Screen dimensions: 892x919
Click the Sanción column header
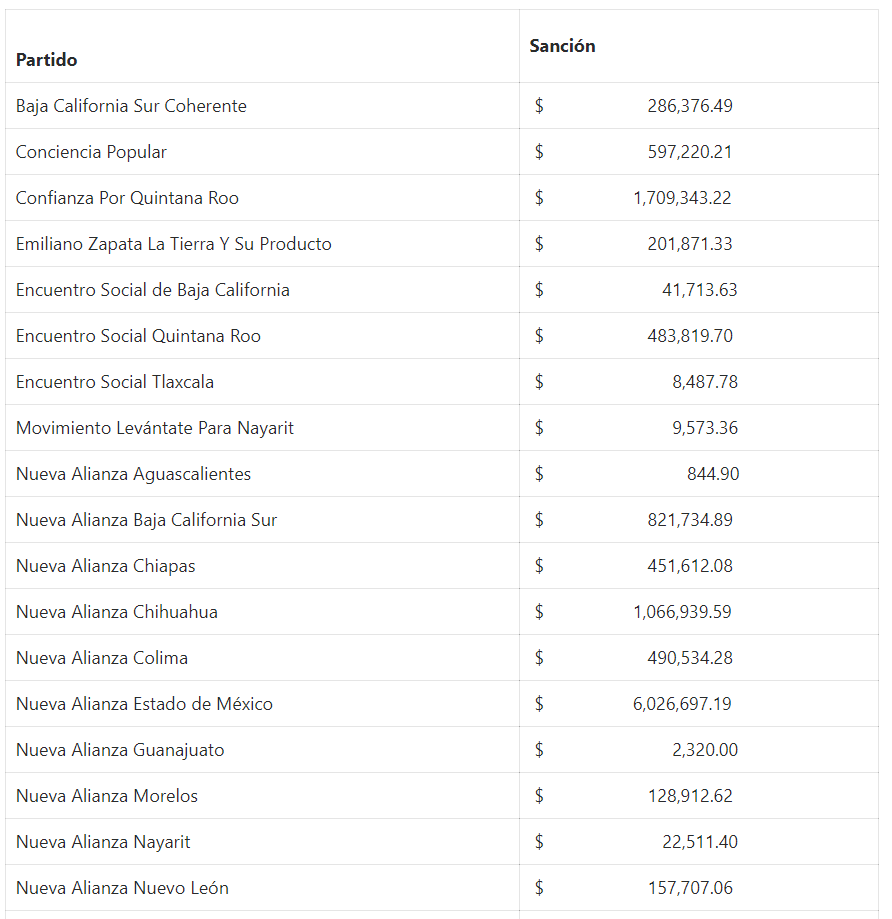(x=562, y=46)
